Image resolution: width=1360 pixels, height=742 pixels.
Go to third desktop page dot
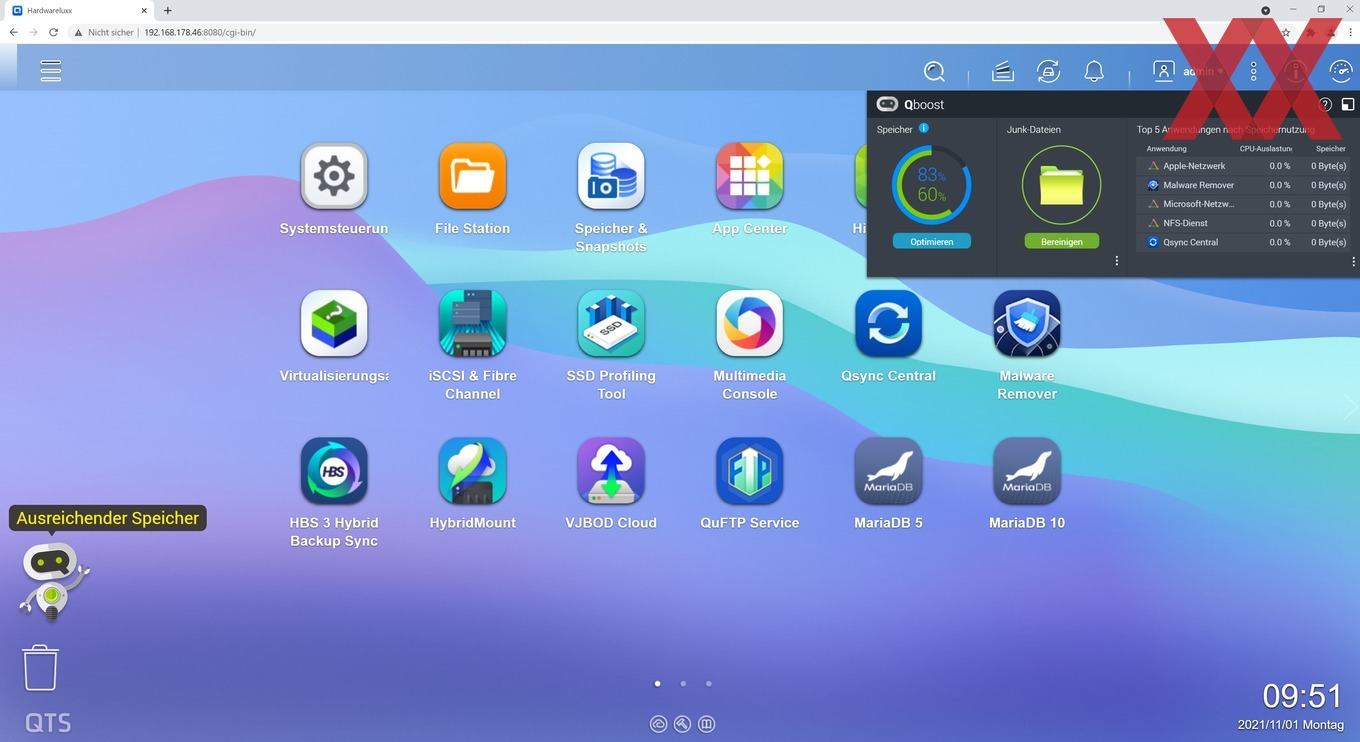[x=709, y=684]
